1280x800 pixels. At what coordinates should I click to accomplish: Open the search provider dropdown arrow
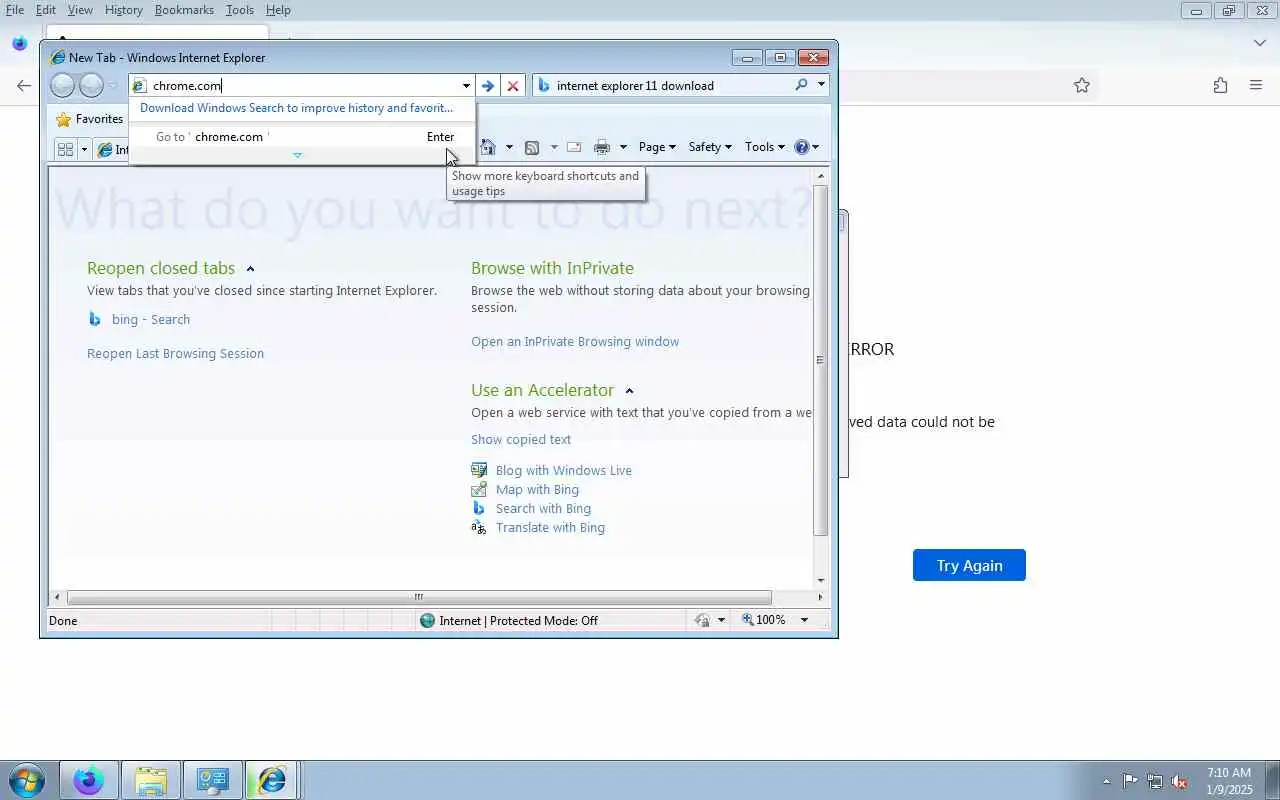pyautogui.click(x=821, y=85)
